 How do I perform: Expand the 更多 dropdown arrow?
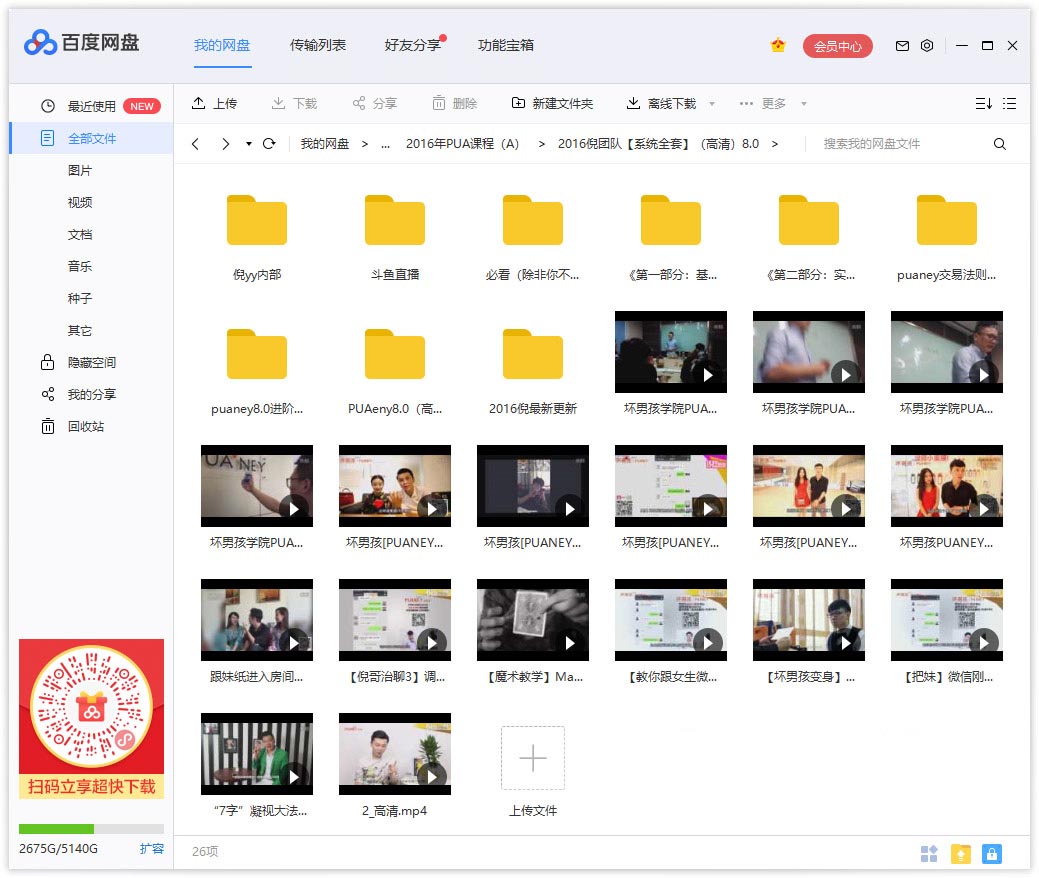pos(804,103)
